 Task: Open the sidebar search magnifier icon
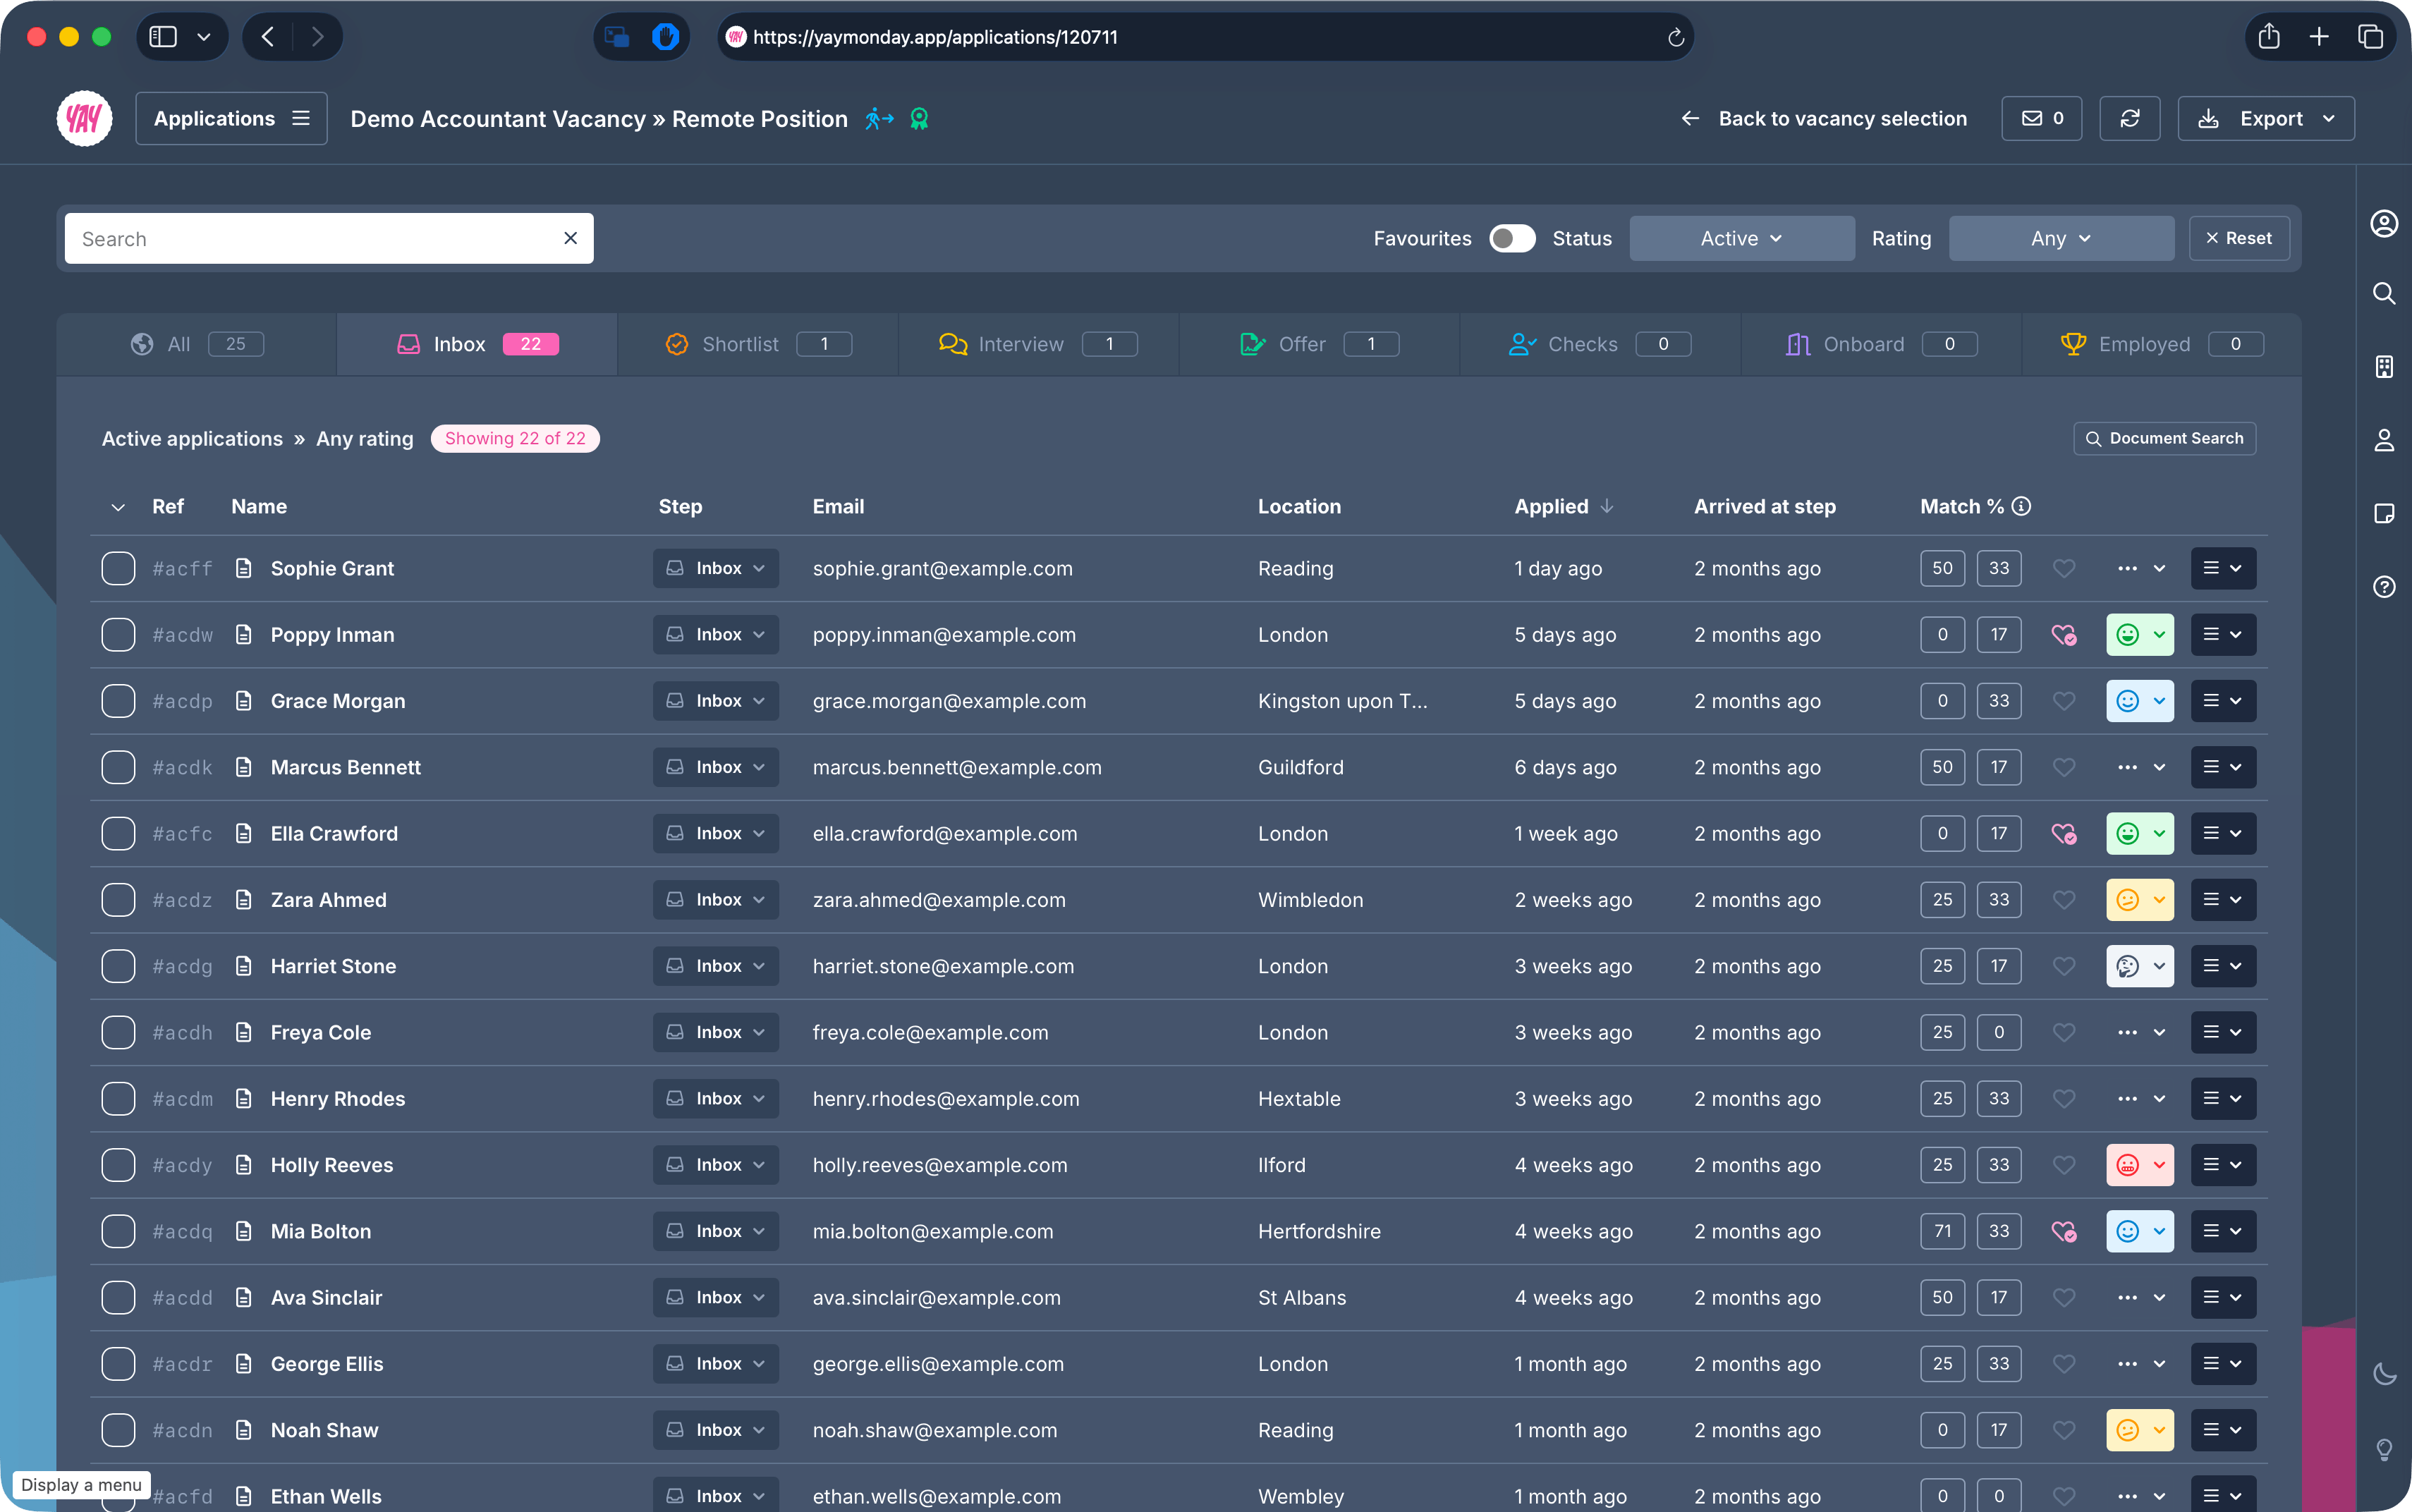2385,293
